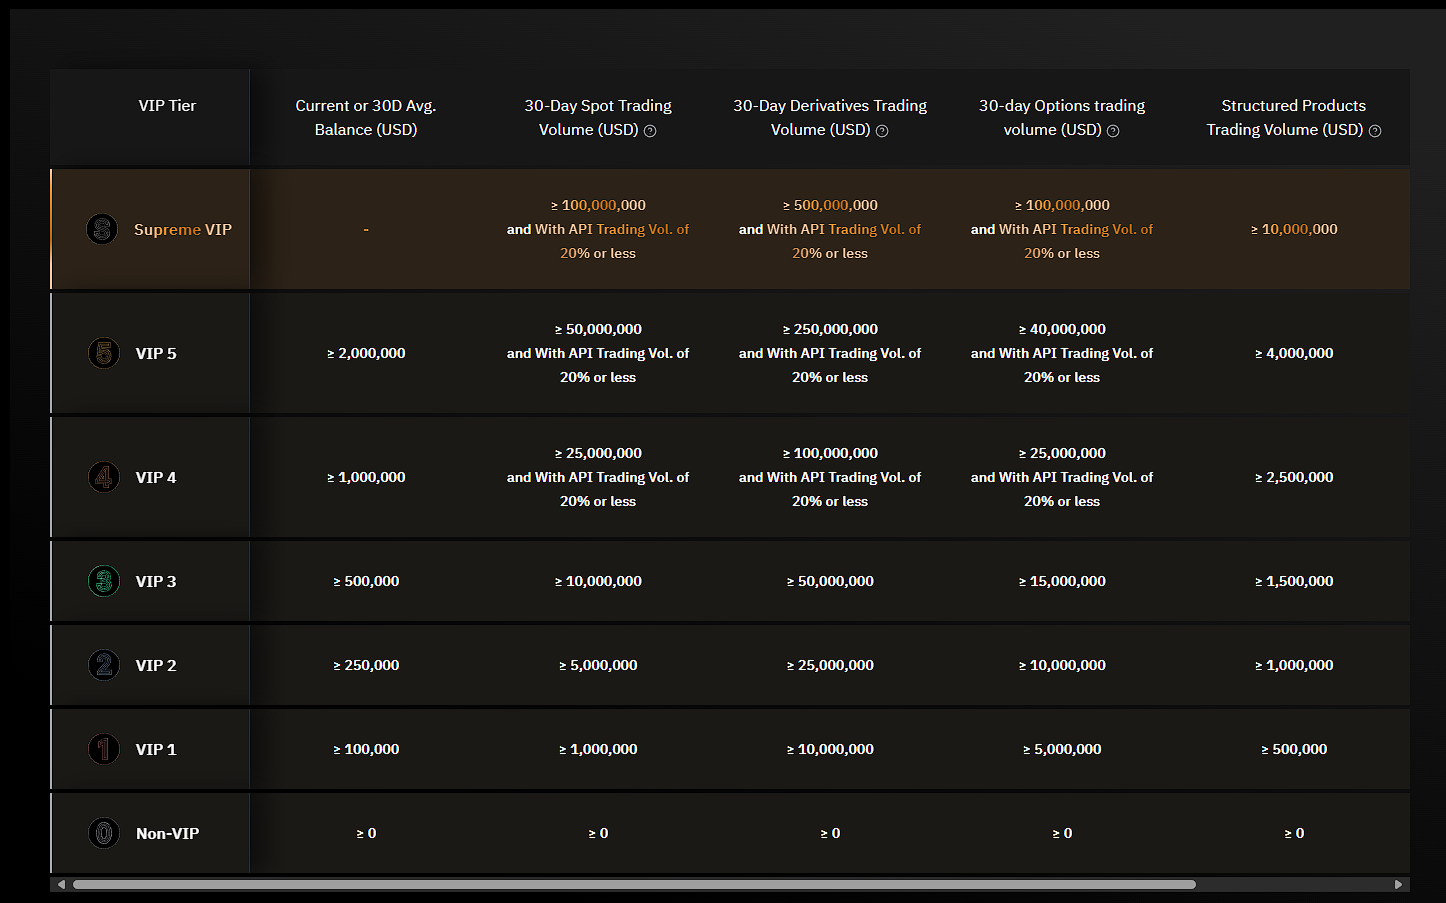Select the highlighted Supreme VIP row
The width and height of the screenshot is (1446, 903).
pyautogui.click(x=730, y=229)
